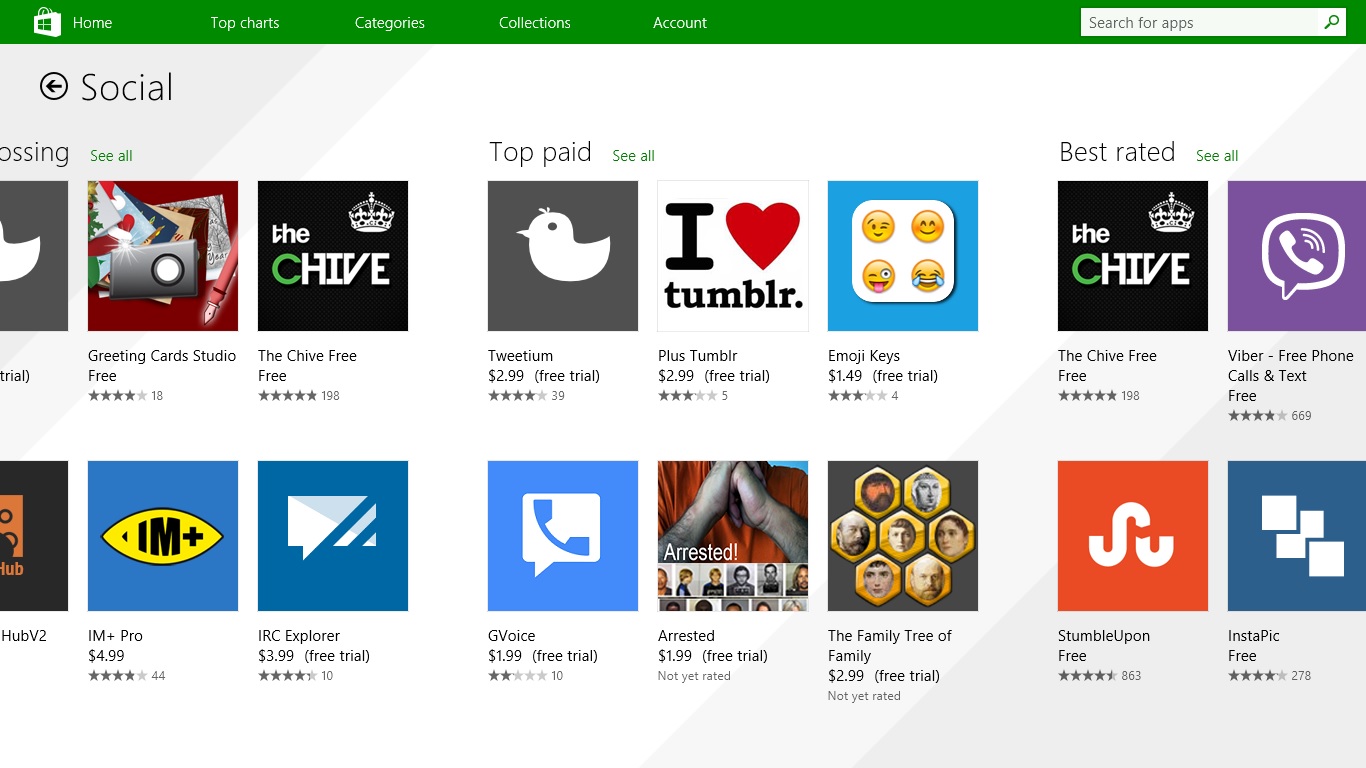Click the Social page title

tap(127, 88)
